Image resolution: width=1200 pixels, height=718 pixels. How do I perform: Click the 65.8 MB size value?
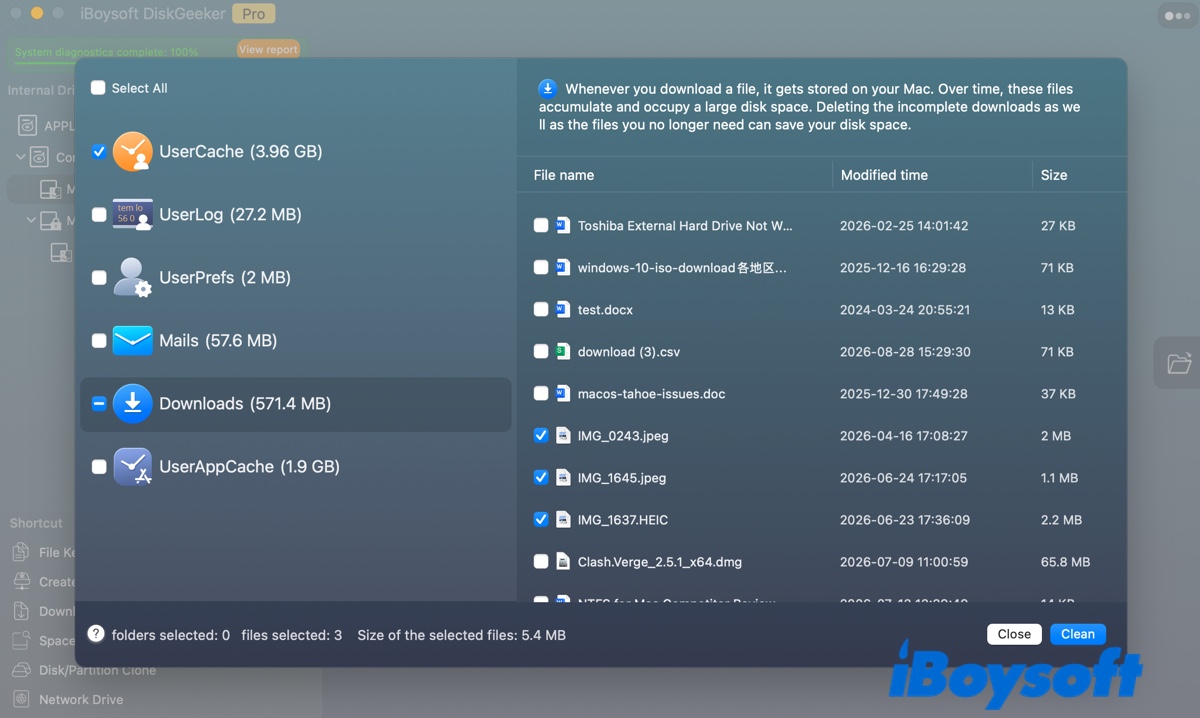click(1065, 562)
